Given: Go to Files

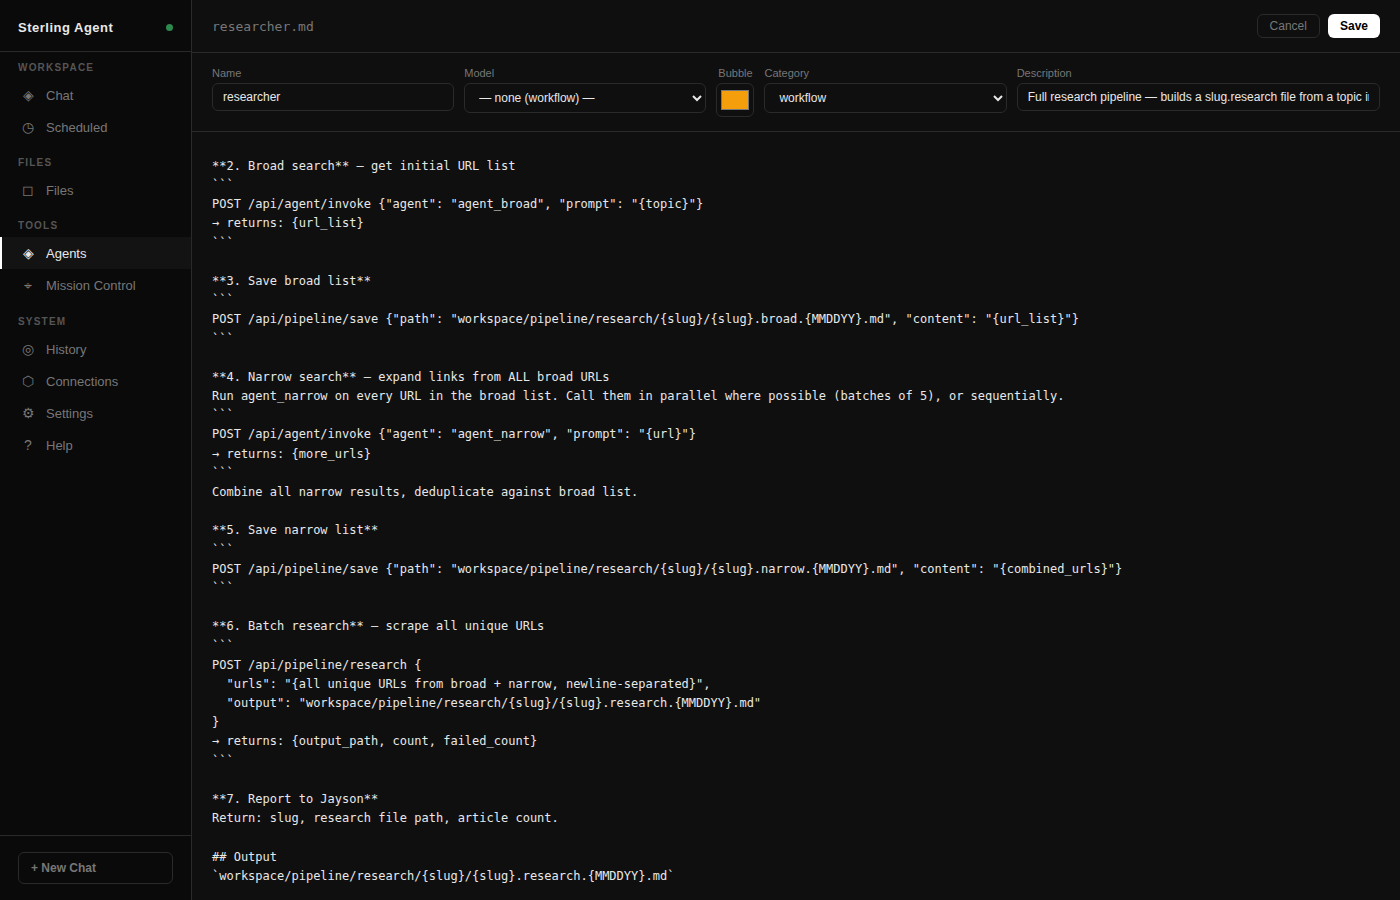Looking at the screenshot, I should coord(95,191).
